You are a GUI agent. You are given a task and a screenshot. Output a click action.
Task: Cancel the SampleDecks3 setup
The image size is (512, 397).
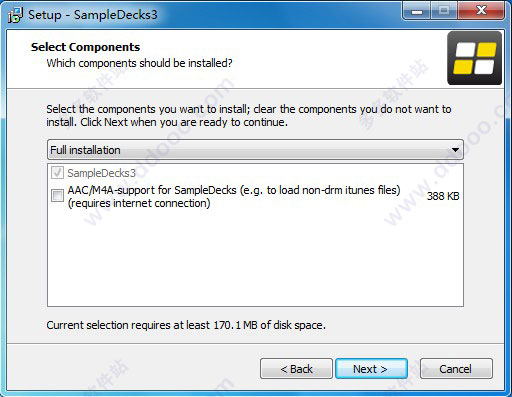pyautogui.click(x=456, y=369)
